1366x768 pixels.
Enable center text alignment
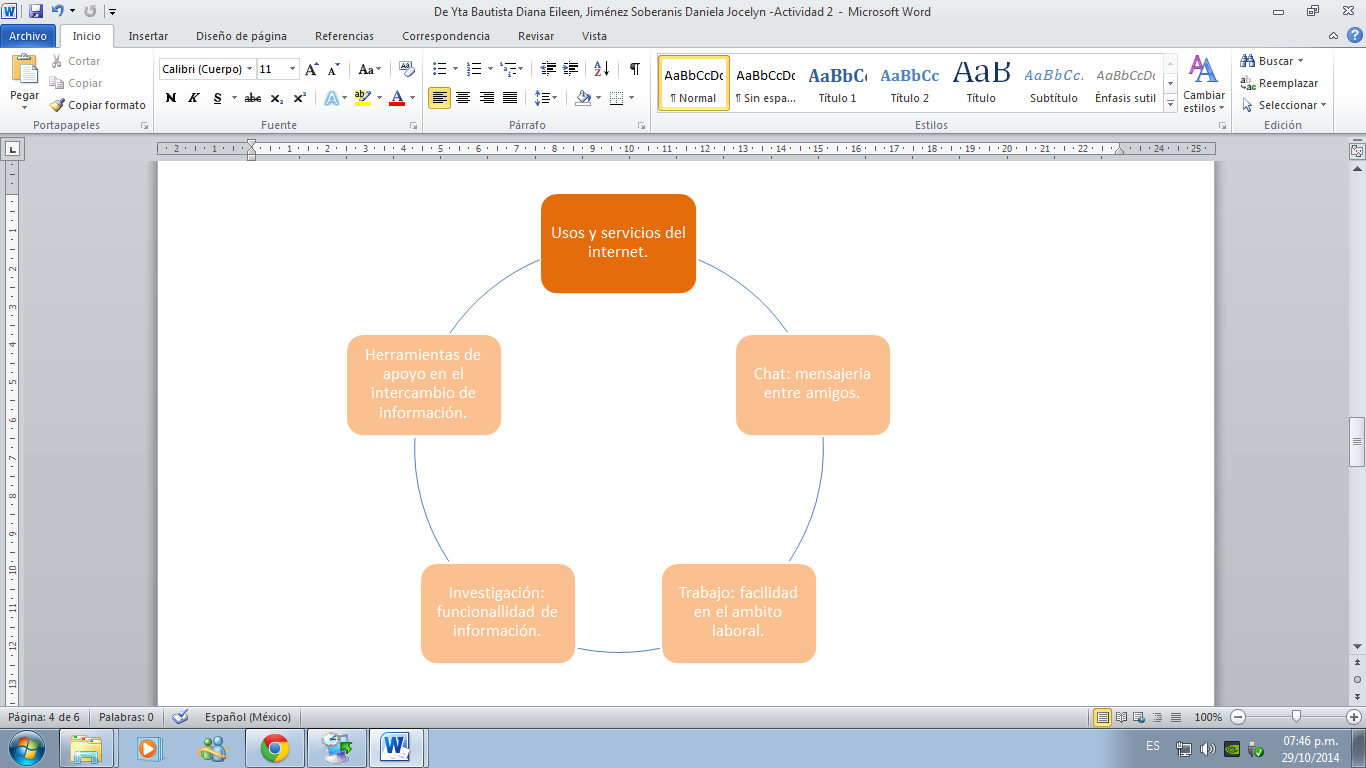click(462, 98)
